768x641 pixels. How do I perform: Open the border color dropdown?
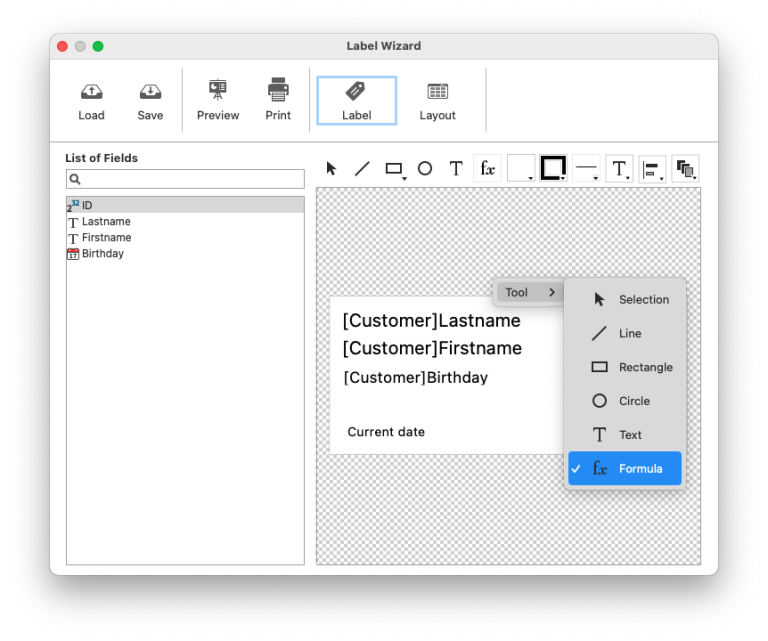(x=553, y=169)
